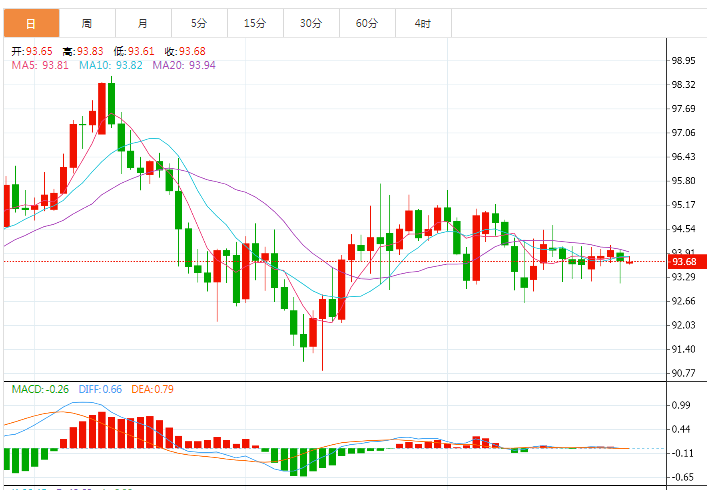Click the 97.69 price axis label

click(x=684, y=109)
